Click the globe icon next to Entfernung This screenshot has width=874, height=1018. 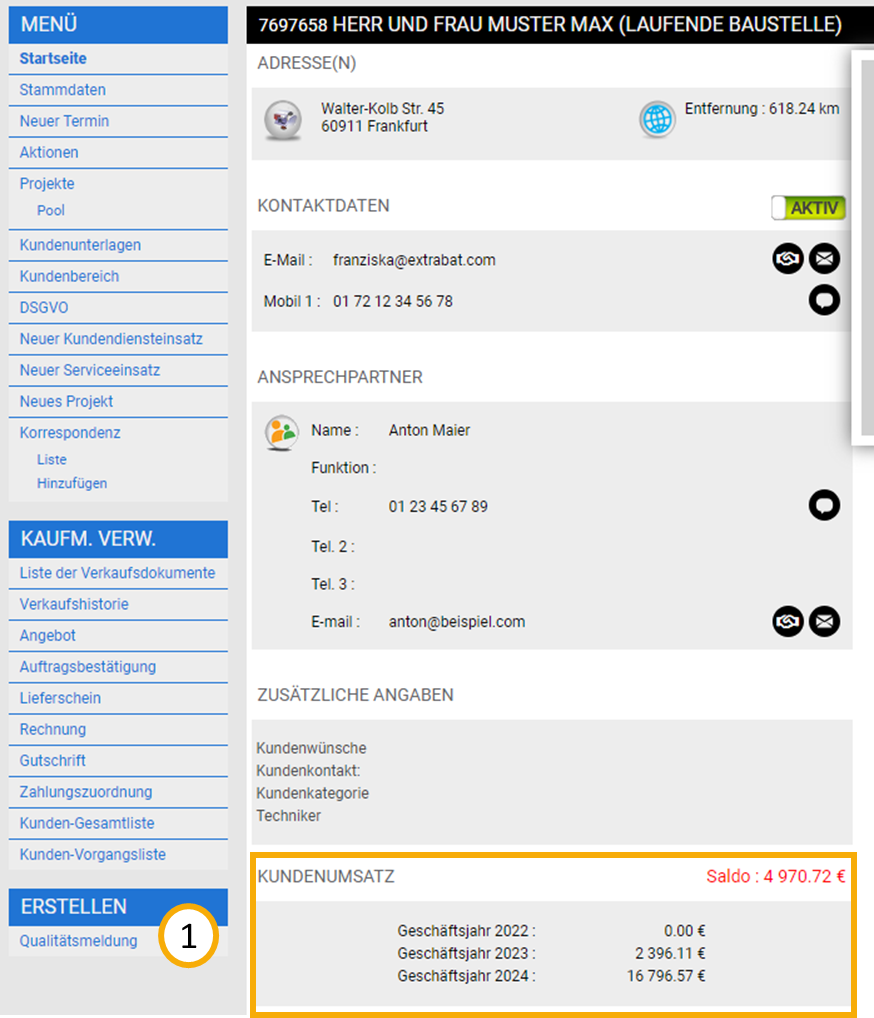(657, 119)
